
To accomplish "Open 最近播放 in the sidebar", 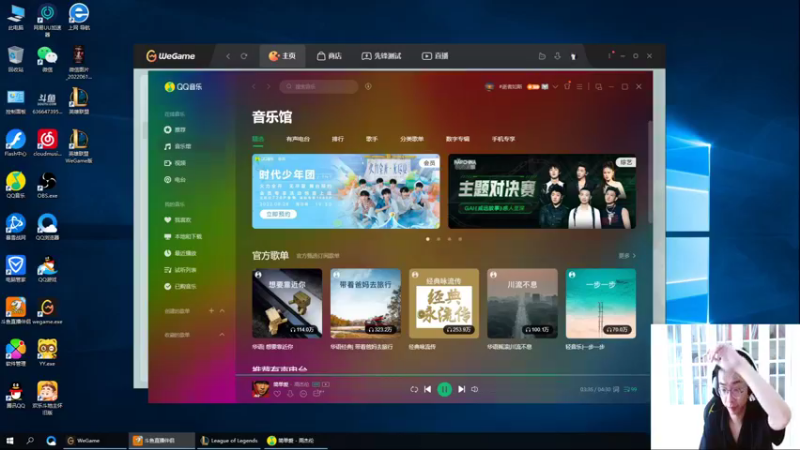I will 180,253.
